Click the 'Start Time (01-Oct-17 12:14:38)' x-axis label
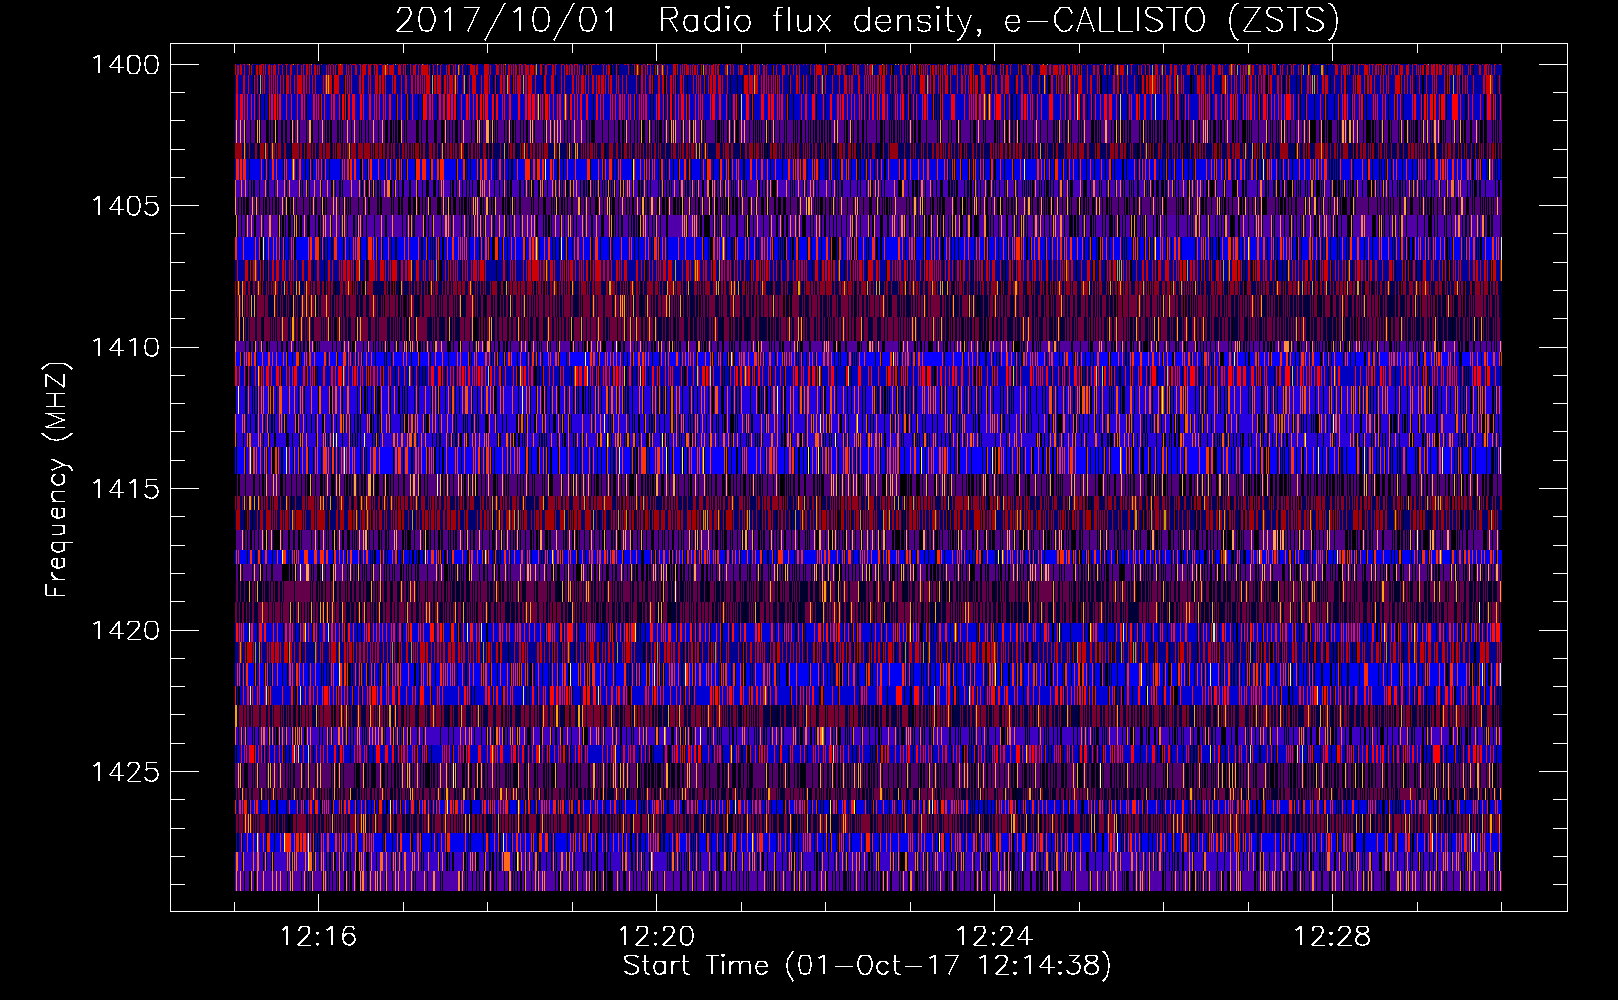Viewport: 1618px width, 1000px height. click(x=867, y=966)
